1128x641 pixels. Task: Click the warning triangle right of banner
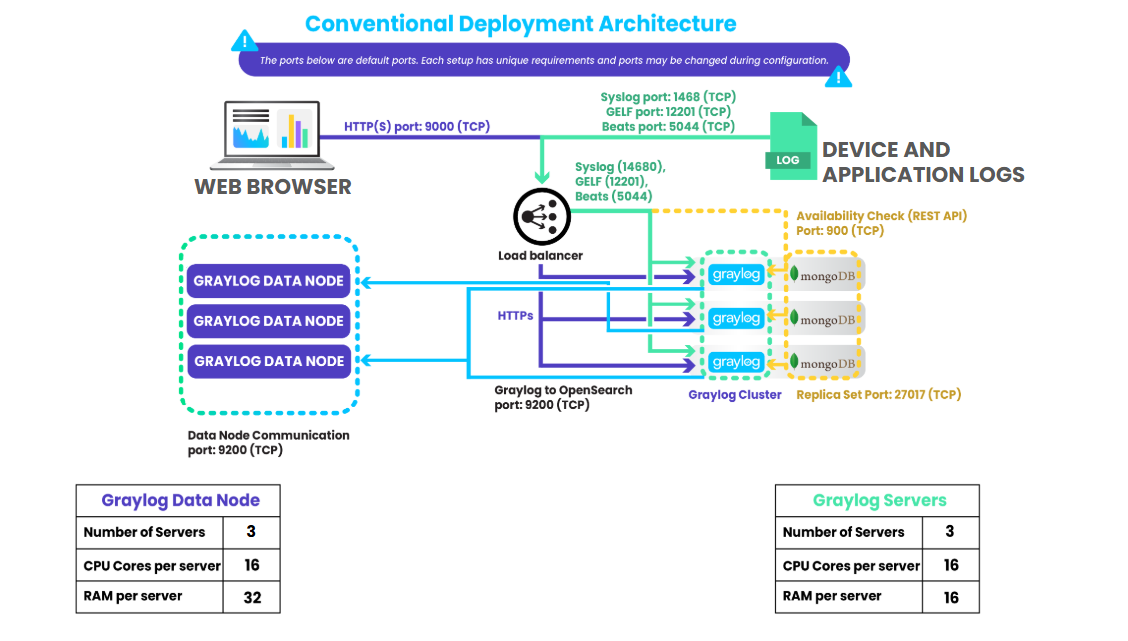838,76
